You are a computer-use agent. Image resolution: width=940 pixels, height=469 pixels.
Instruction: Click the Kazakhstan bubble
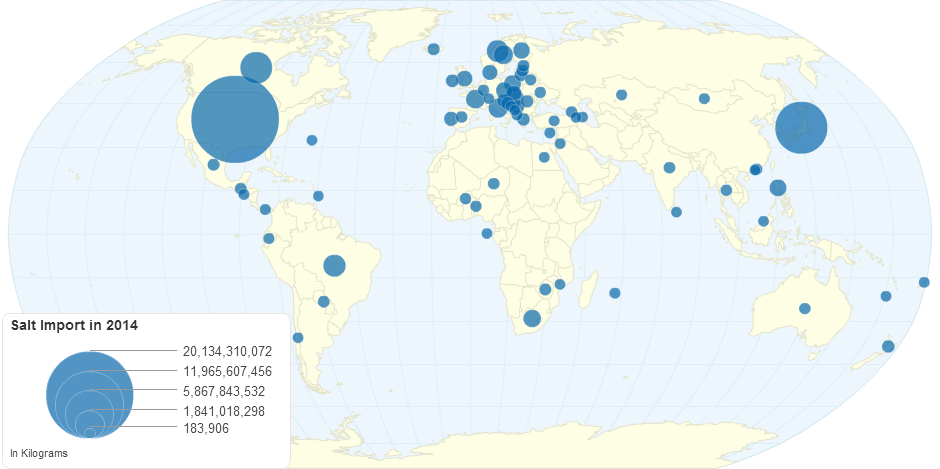click(621, 95)
